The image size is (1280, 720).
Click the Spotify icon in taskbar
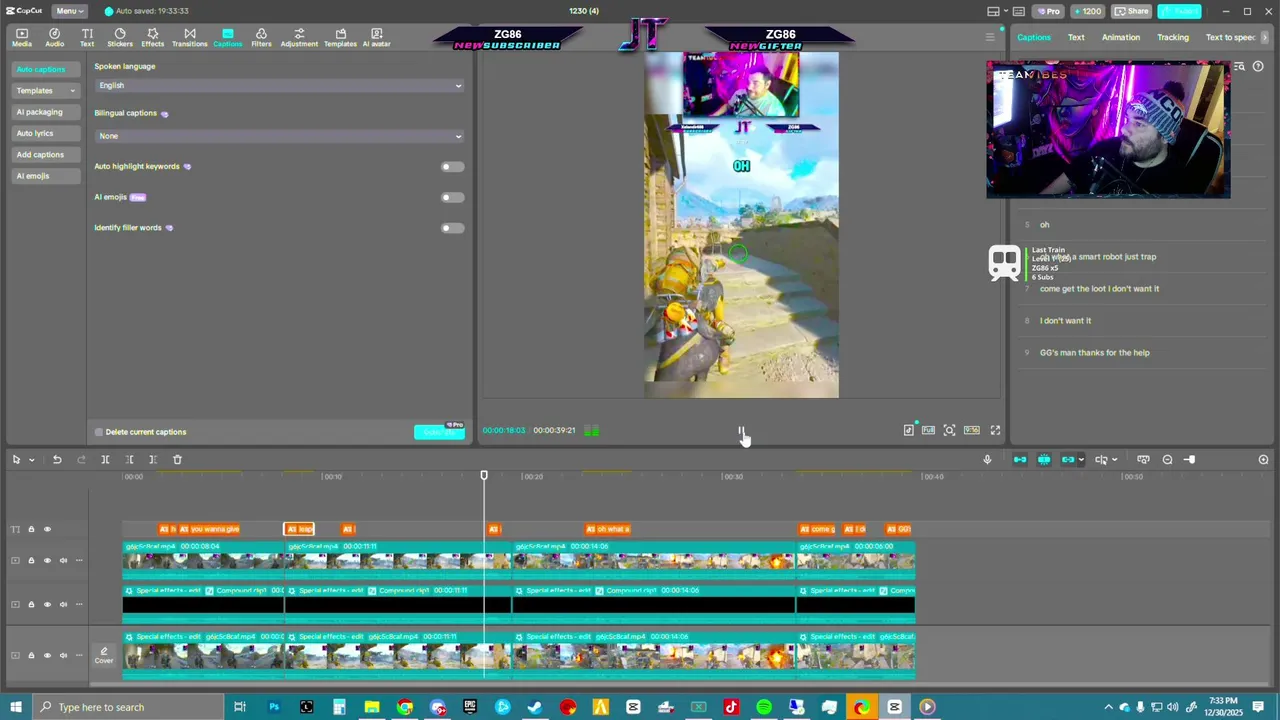pos(764,707)
